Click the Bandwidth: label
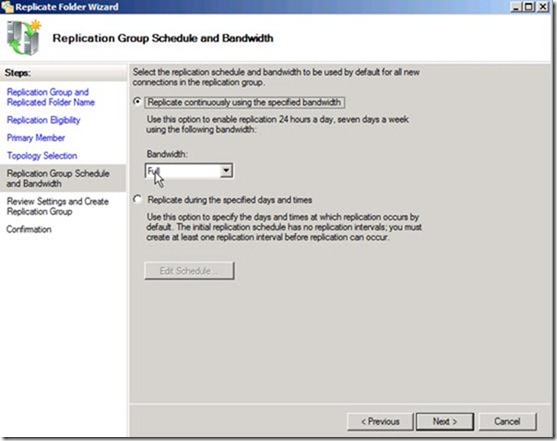The height and width of the screenshot is (441, 557). pos(167,154)
